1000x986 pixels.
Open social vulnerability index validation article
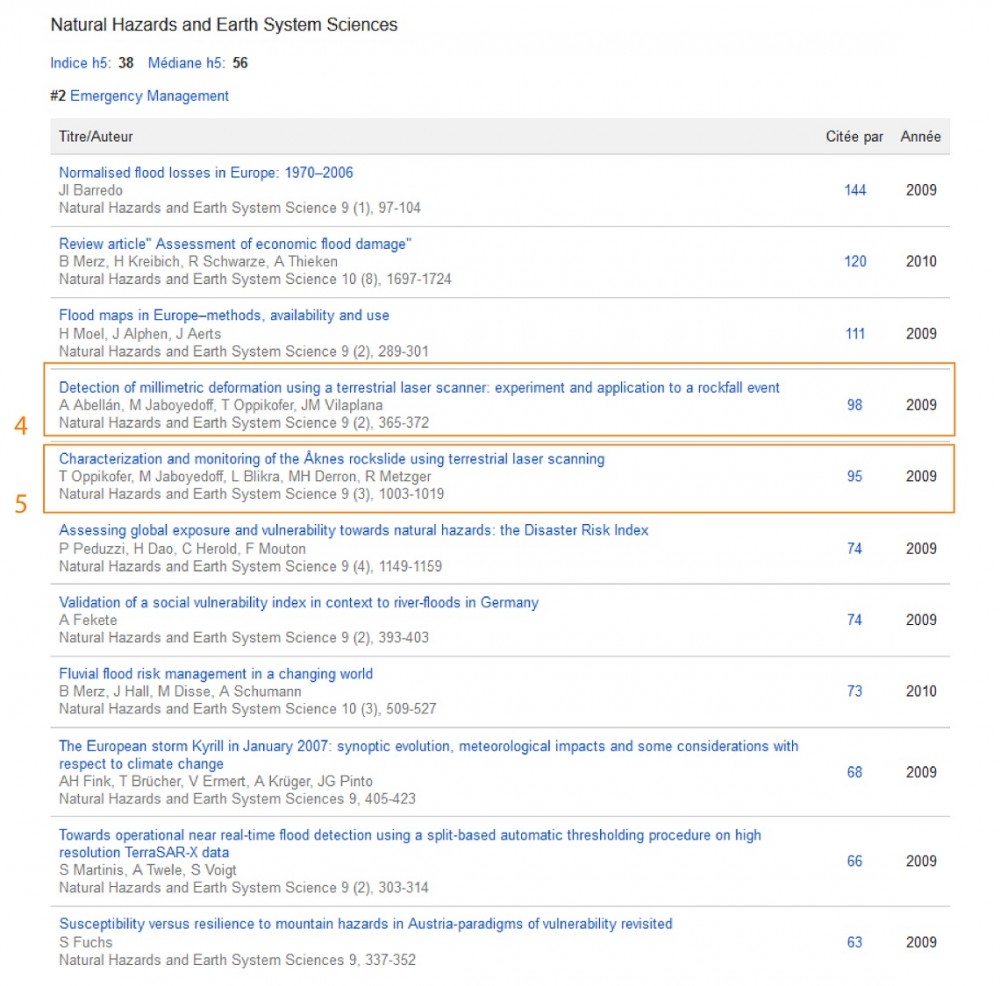coord(298,602)
